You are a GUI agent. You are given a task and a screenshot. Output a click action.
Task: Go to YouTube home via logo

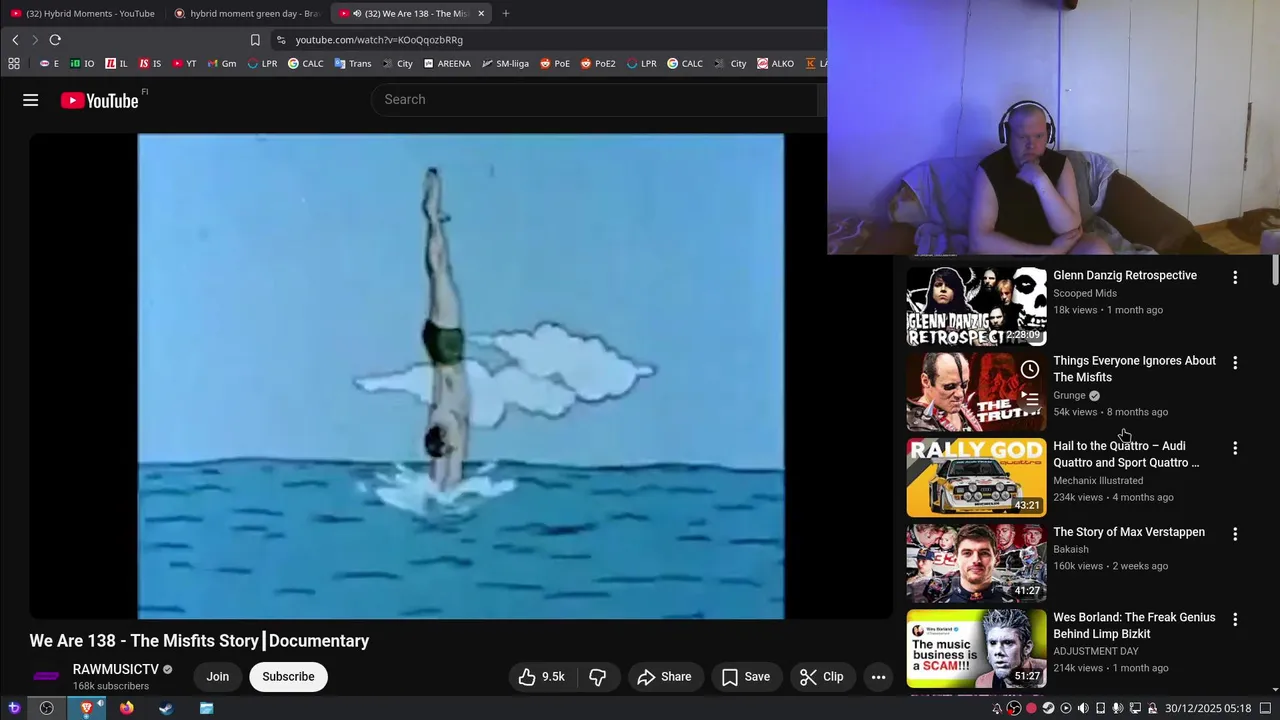click(x=100, y=100)
